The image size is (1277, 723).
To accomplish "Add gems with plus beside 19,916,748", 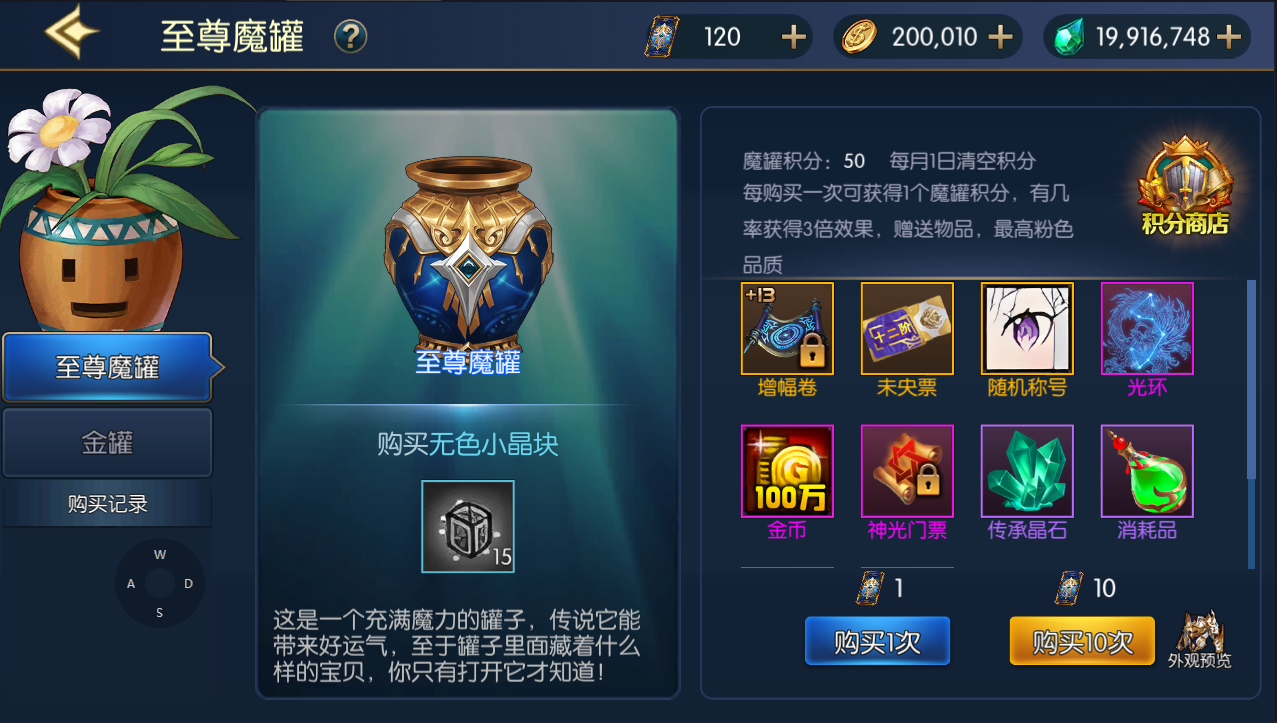I will (1228, 38).
